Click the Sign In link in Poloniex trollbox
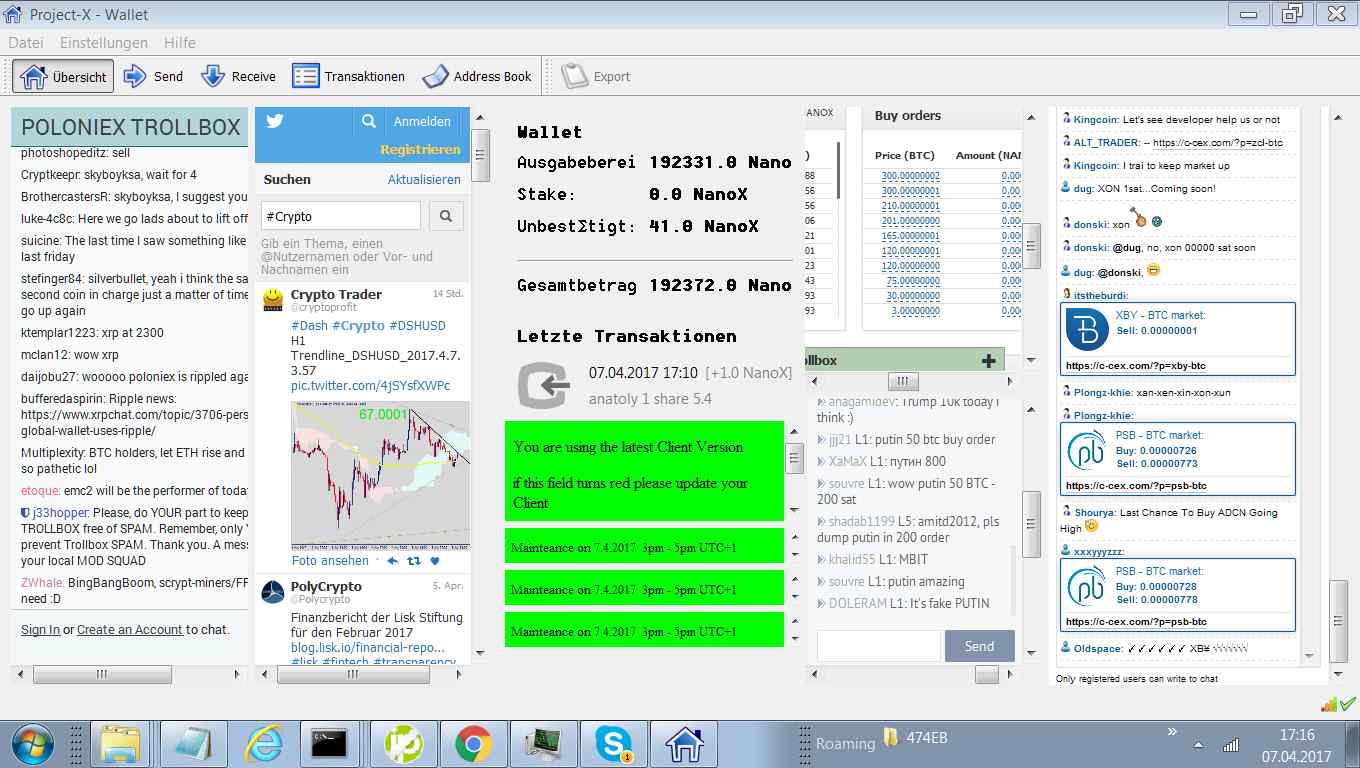The width and height of the screenshot is (1360, 768). pos(40,629)
